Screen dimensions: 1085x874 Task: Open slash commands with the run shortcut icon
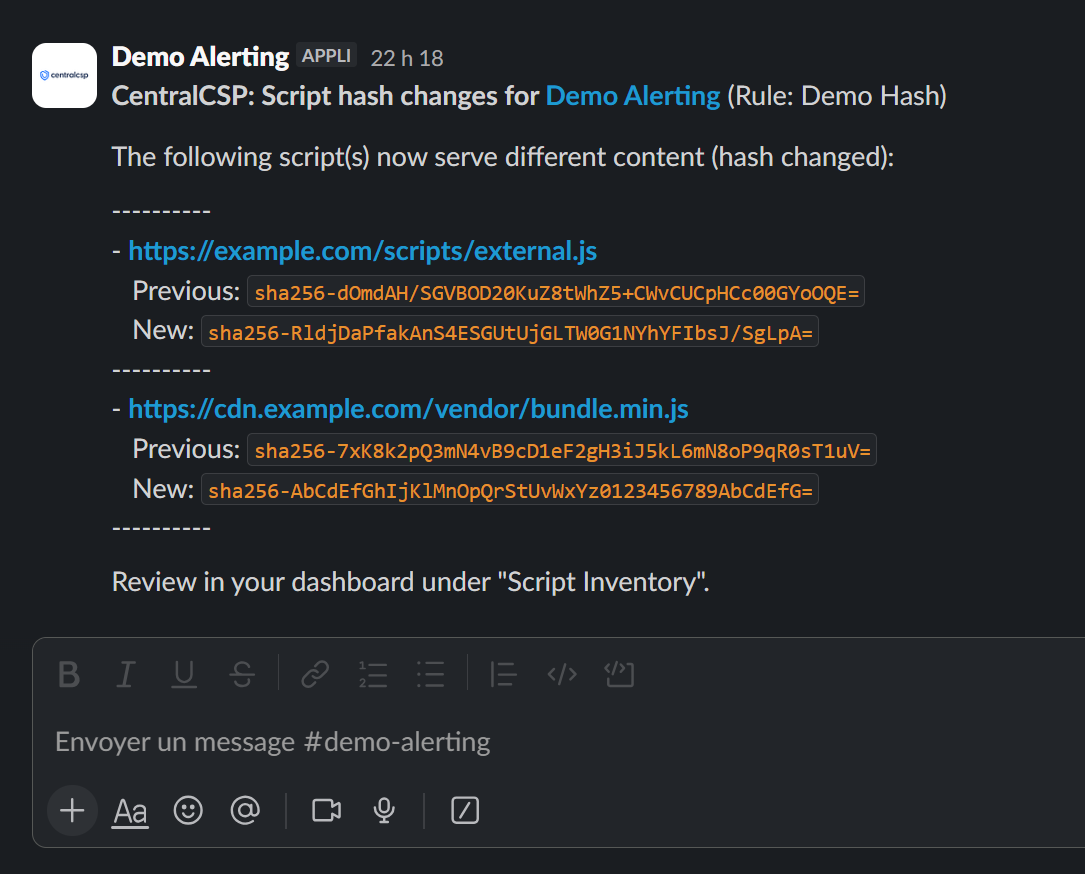[x=464, y=811]
